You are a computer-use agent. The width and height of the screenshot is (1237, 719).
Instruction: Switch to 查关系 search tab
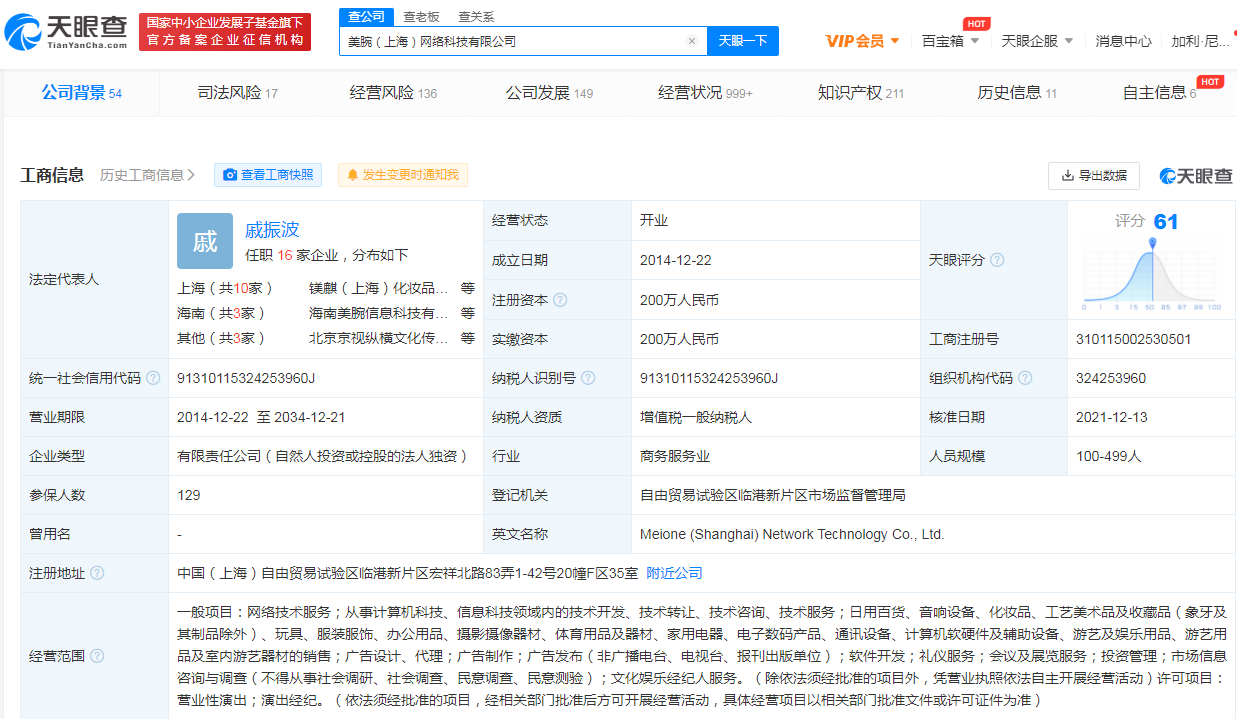[x=476, y=17]
